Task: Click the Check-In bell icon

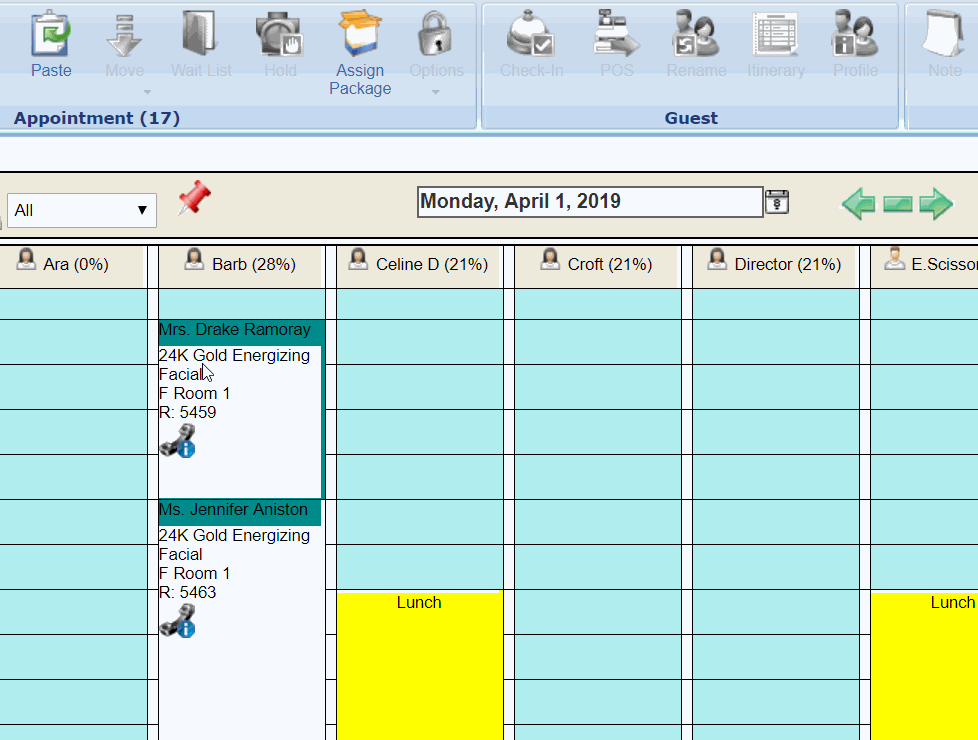Action: point(530,34)
